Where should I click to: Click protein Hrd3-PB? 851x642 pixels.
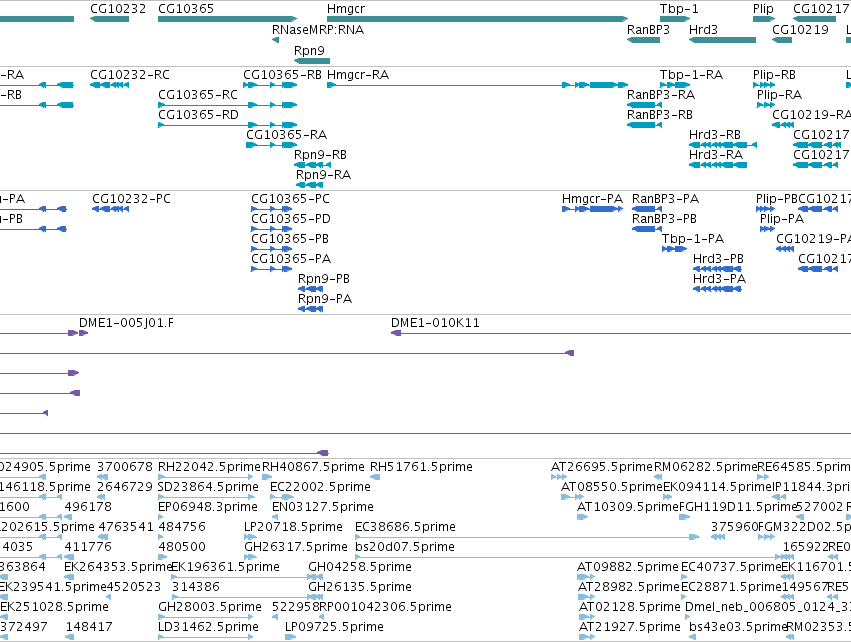click(718, 259)
